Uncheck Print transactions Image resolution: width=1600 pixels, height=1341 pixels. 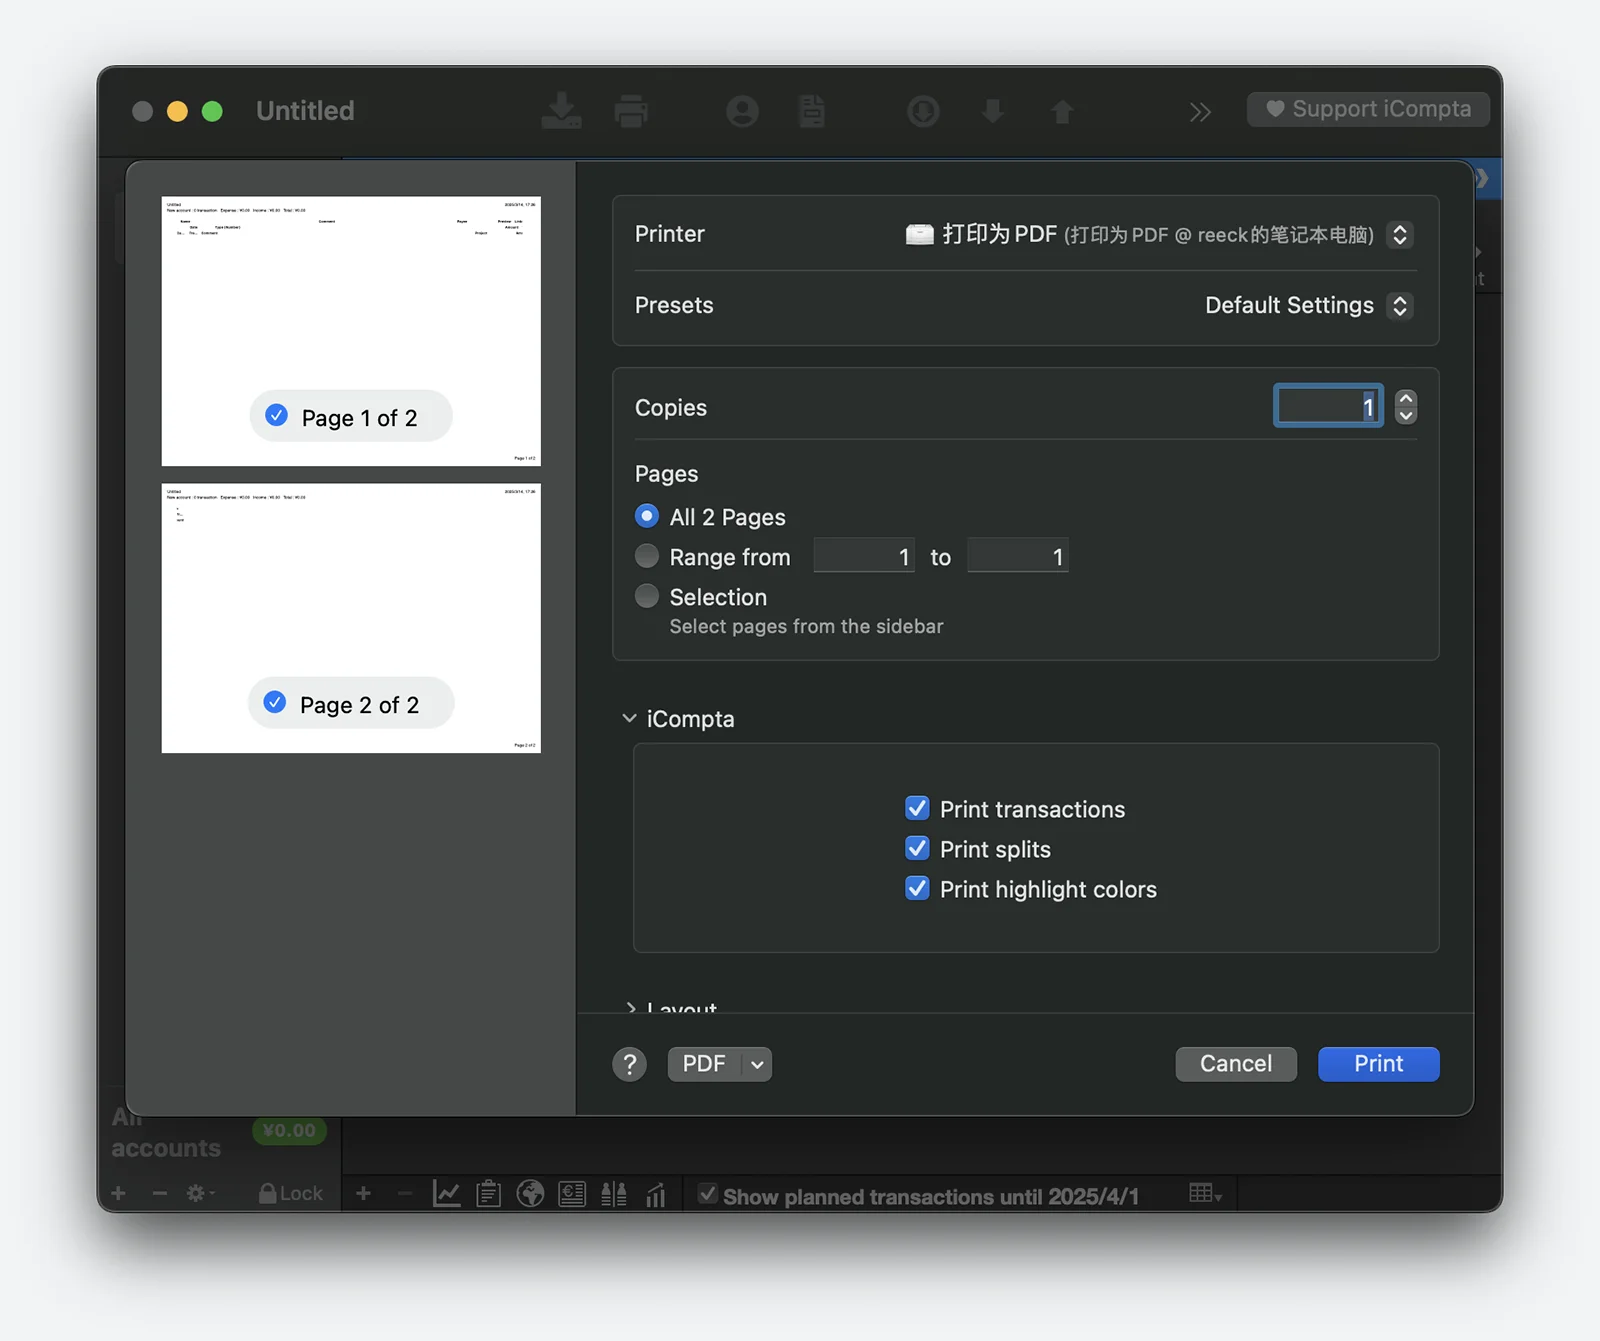pyautogui.click(x=917, y=808)
